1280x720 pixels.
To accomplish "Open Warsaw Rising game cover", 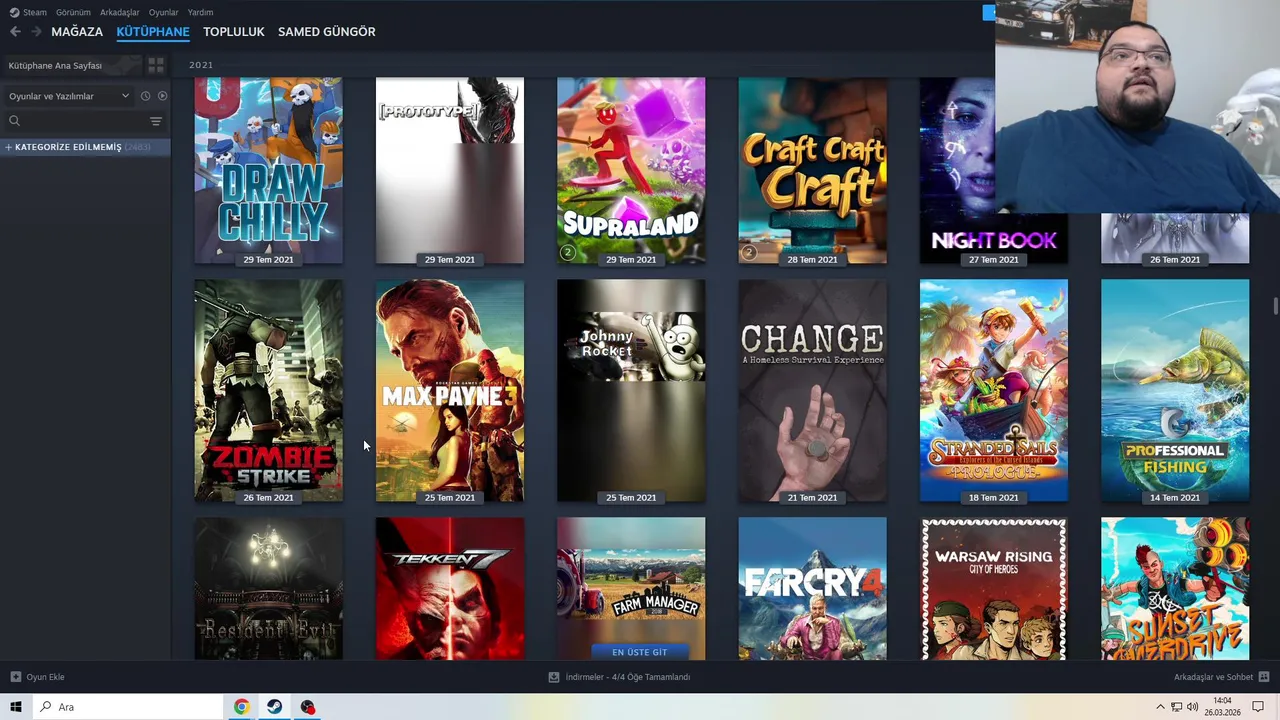I will point(994,588).
